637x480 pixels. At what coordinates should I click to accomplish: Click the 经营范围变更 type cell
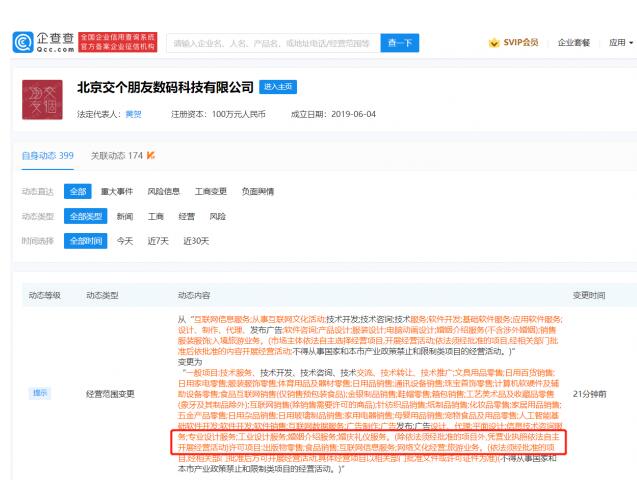pyautogui.click(x=110, y=394)
